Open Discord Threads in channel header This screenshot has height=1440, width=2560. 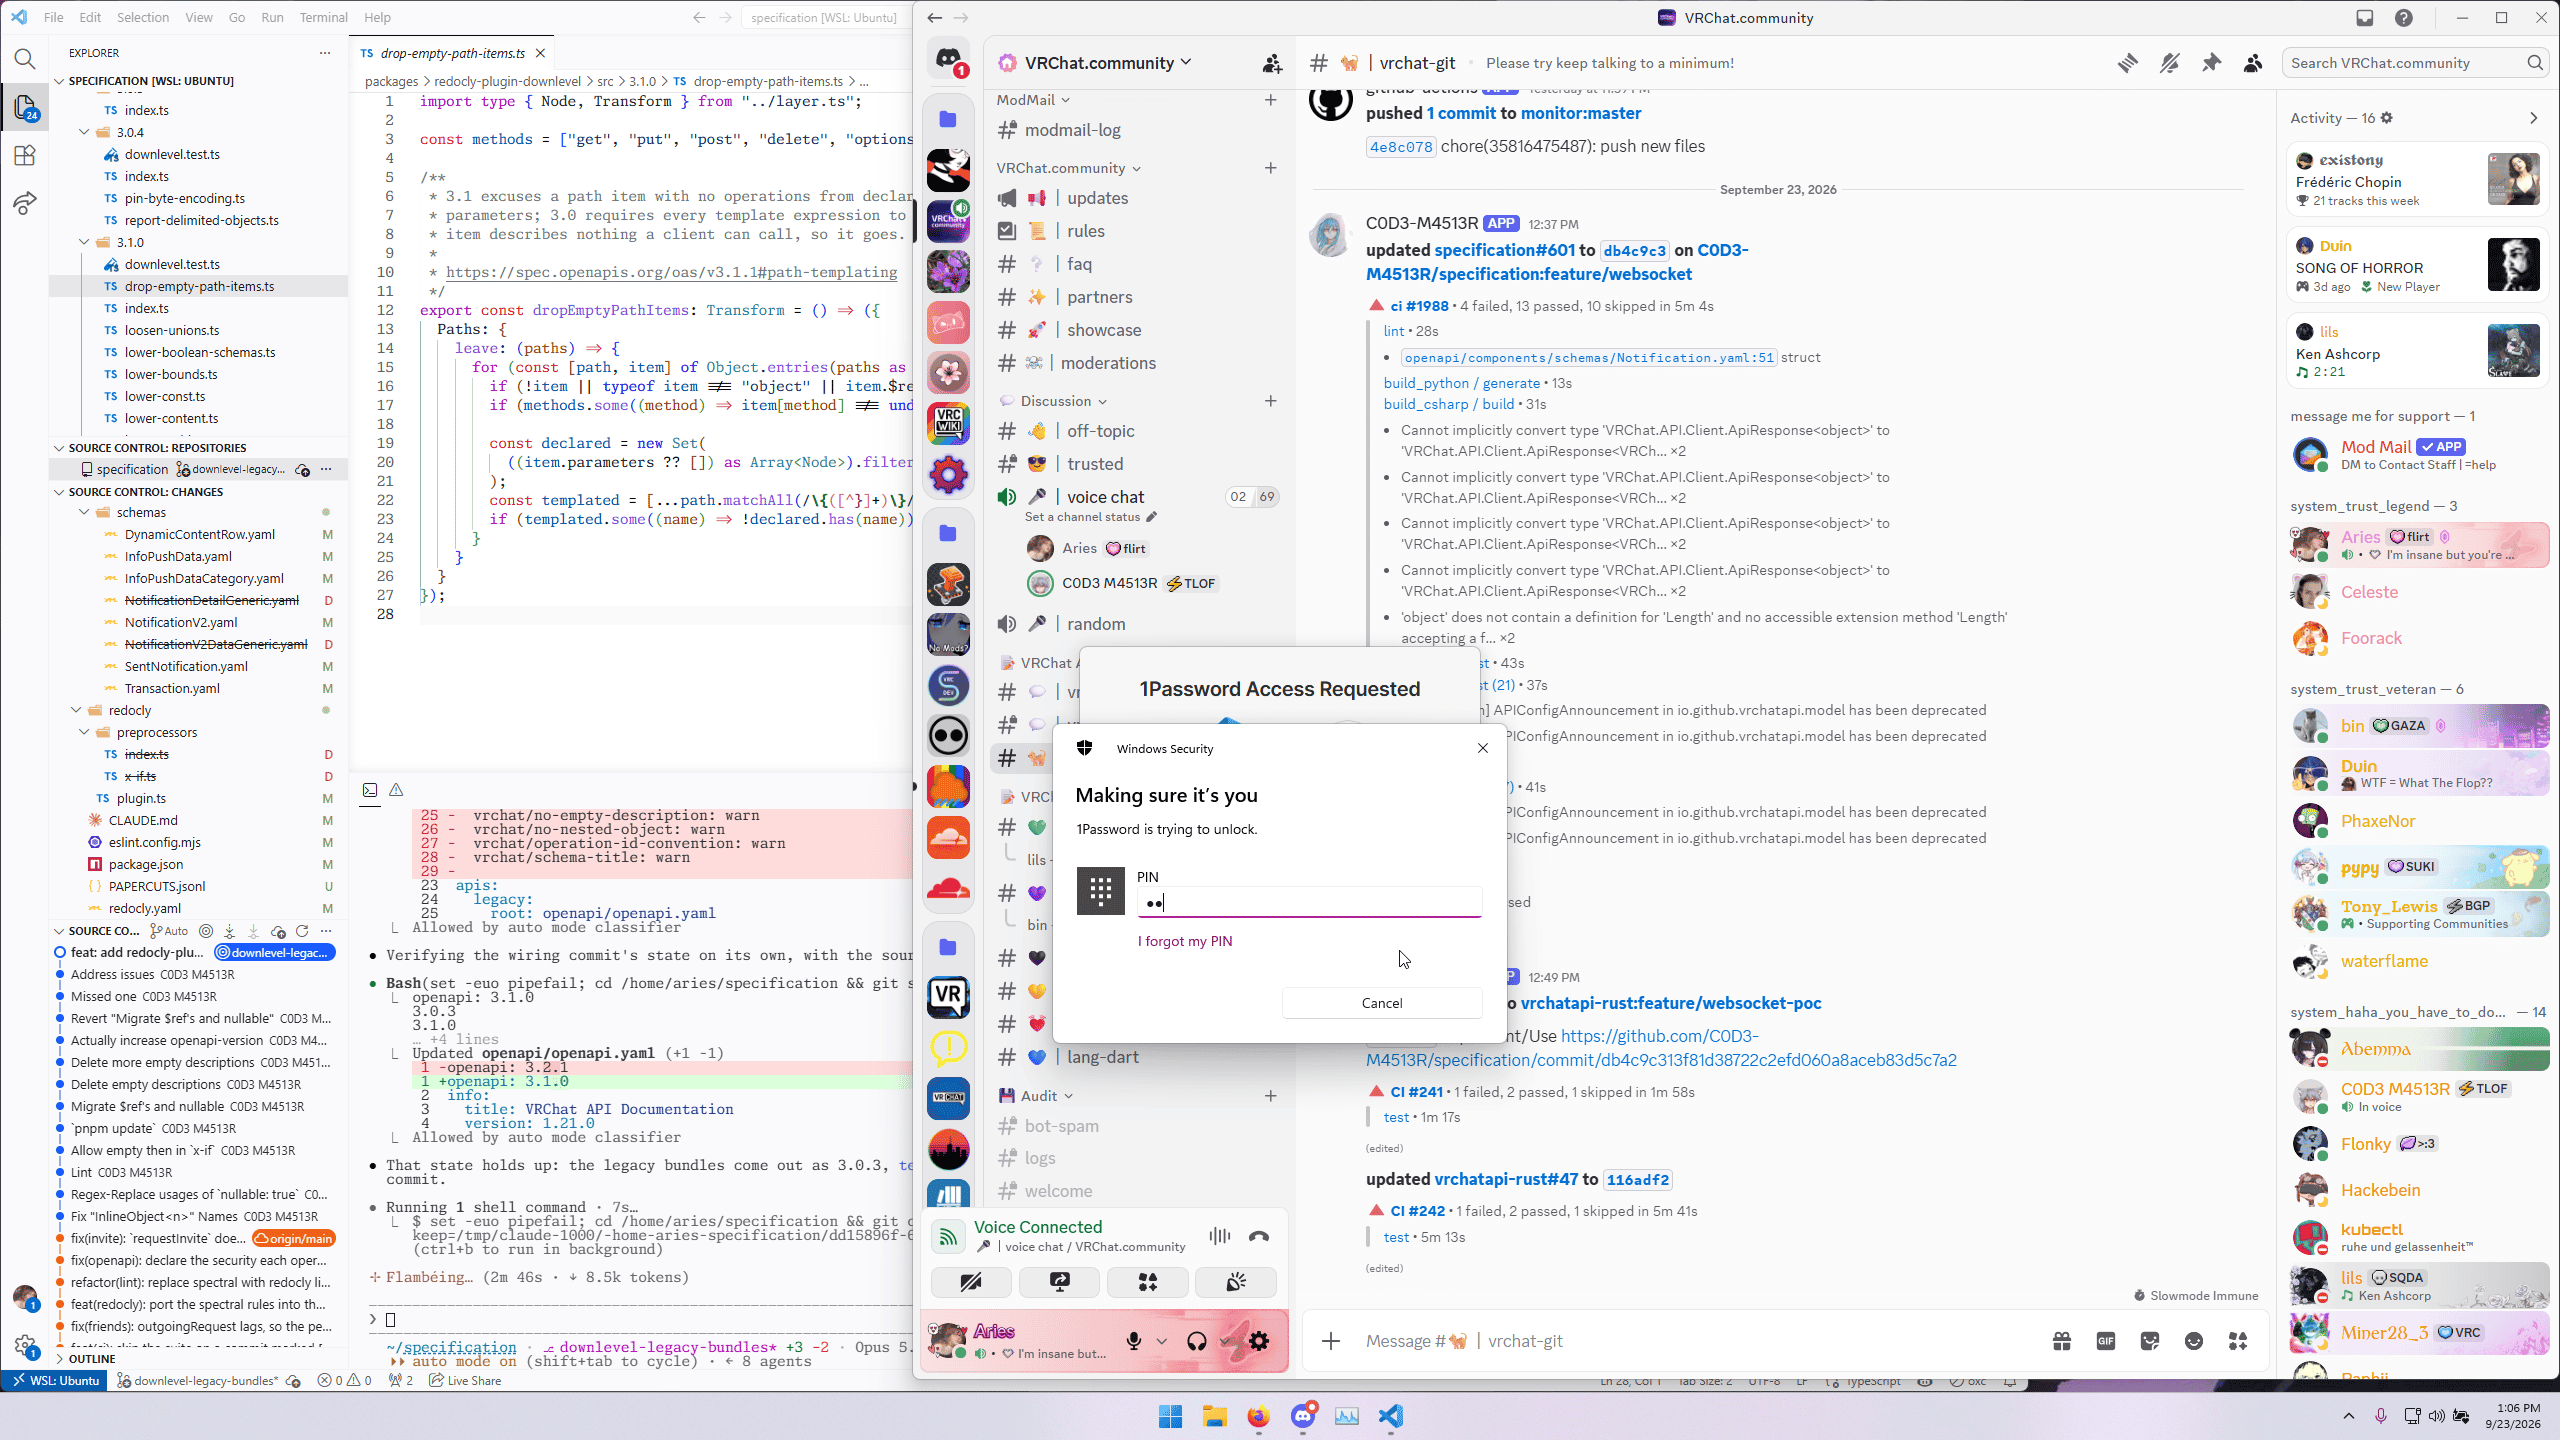pyautogui.click(x=2127, y=63)
